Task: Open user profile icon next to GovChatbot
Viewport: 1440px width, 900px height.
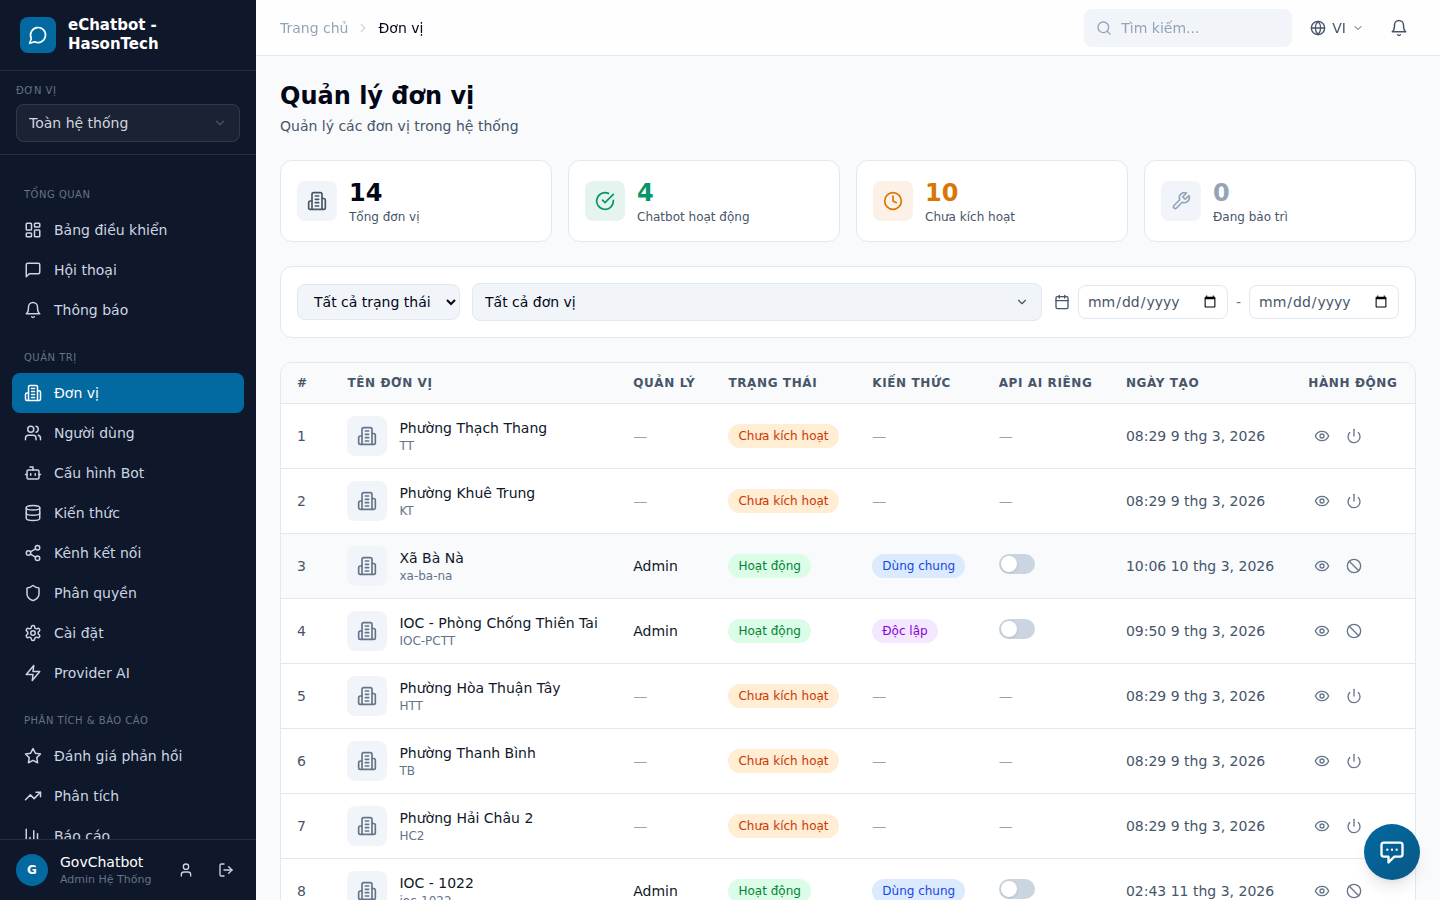Action: pos(186,870)
